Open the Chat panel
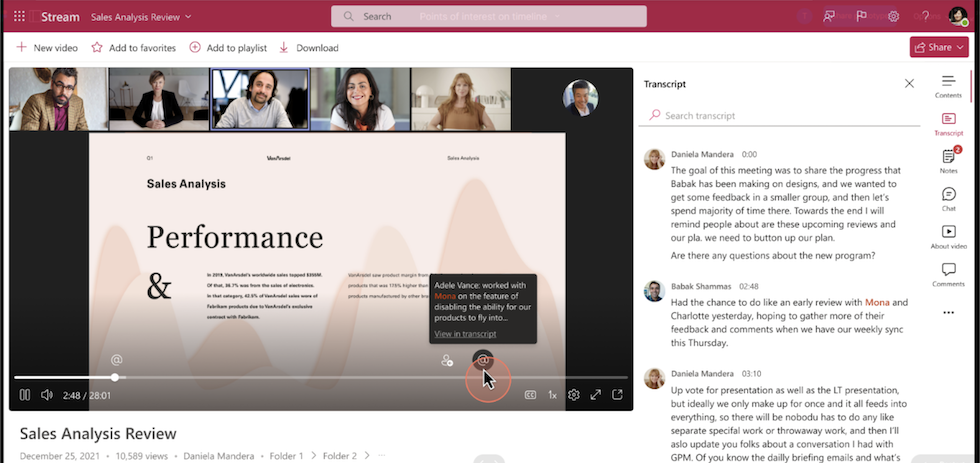Image resolution: width=980 pixels, height=463 pixels. click(948, 199)
